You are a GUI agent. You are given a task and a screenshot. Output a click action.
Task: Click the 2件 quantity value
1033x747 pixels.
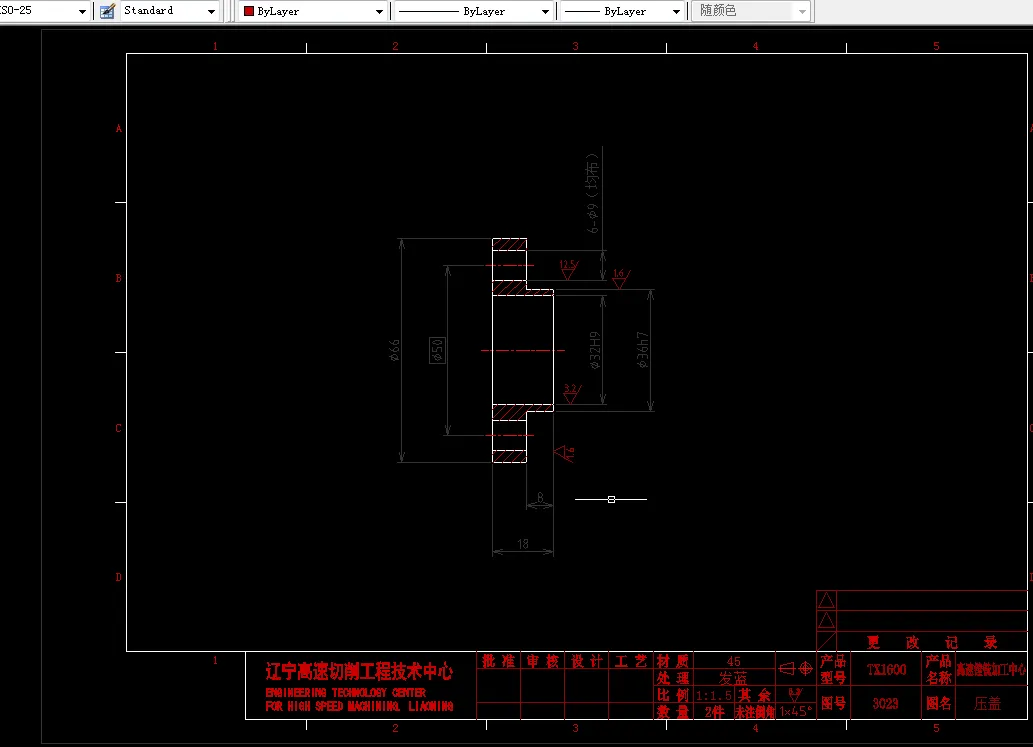(x=714, y=712)
